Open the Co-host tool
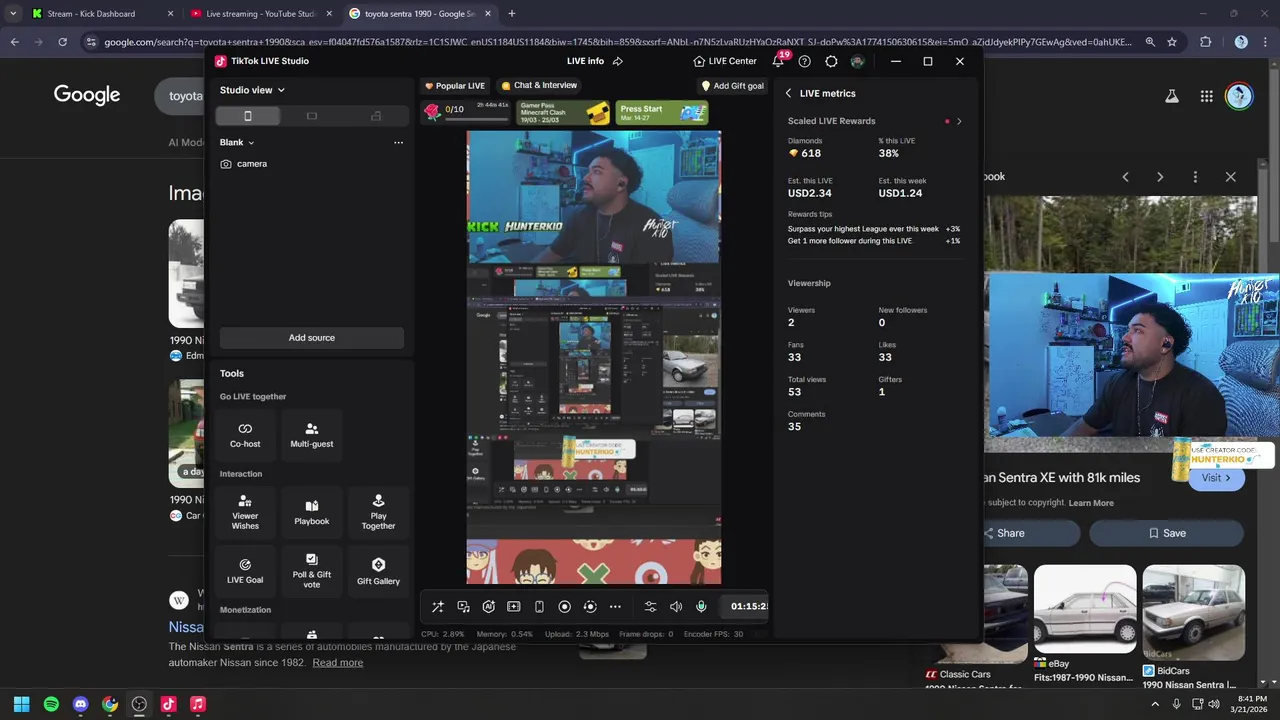Screen dimensions: 1280x720 click(x=245, y=435)
